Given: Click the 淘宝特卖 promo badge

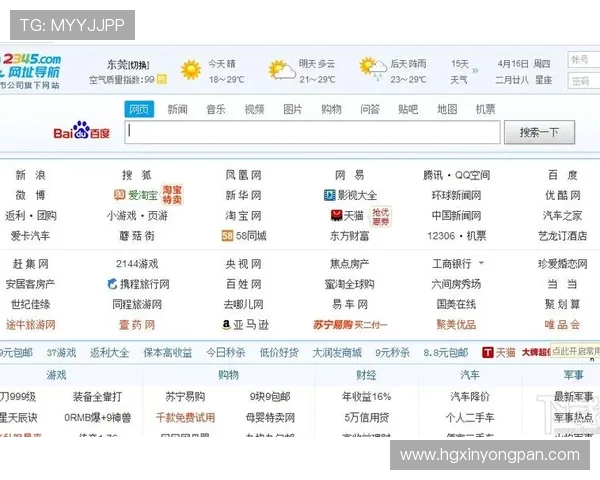Looking at the screenshot, I should (x=172, y=195).
